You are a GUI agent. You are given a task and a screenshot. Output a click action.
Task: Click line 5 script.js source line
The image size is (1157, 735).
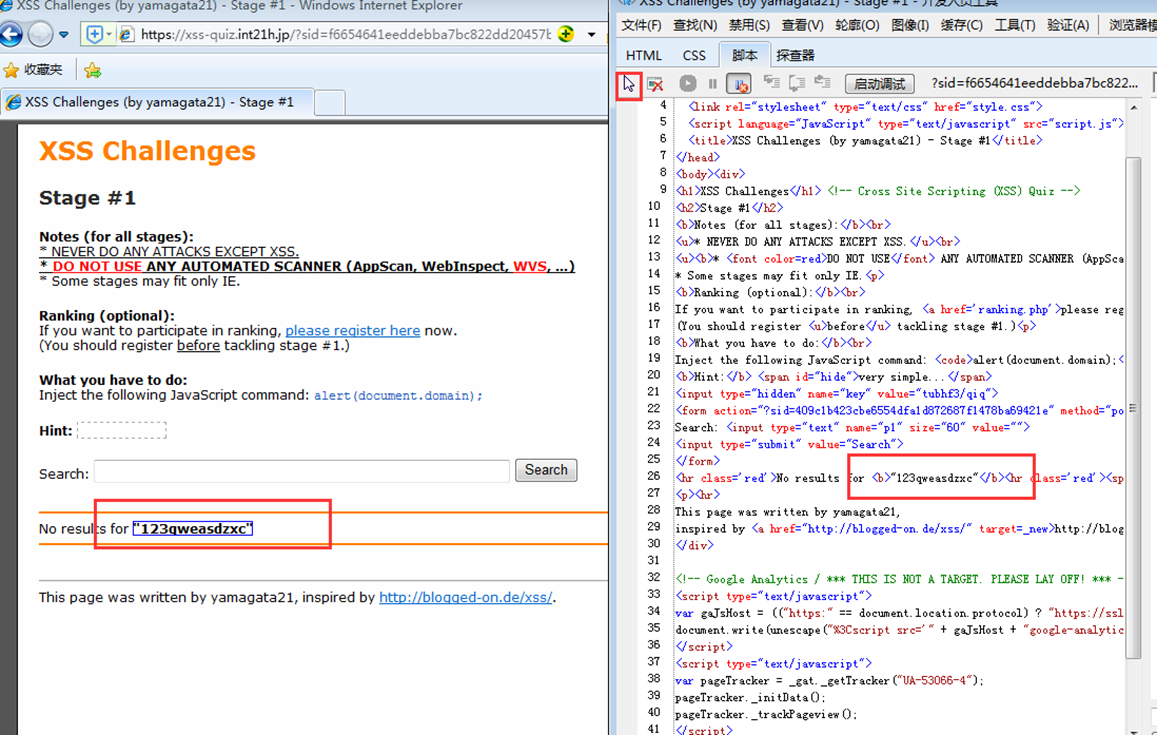coord(906,123)
